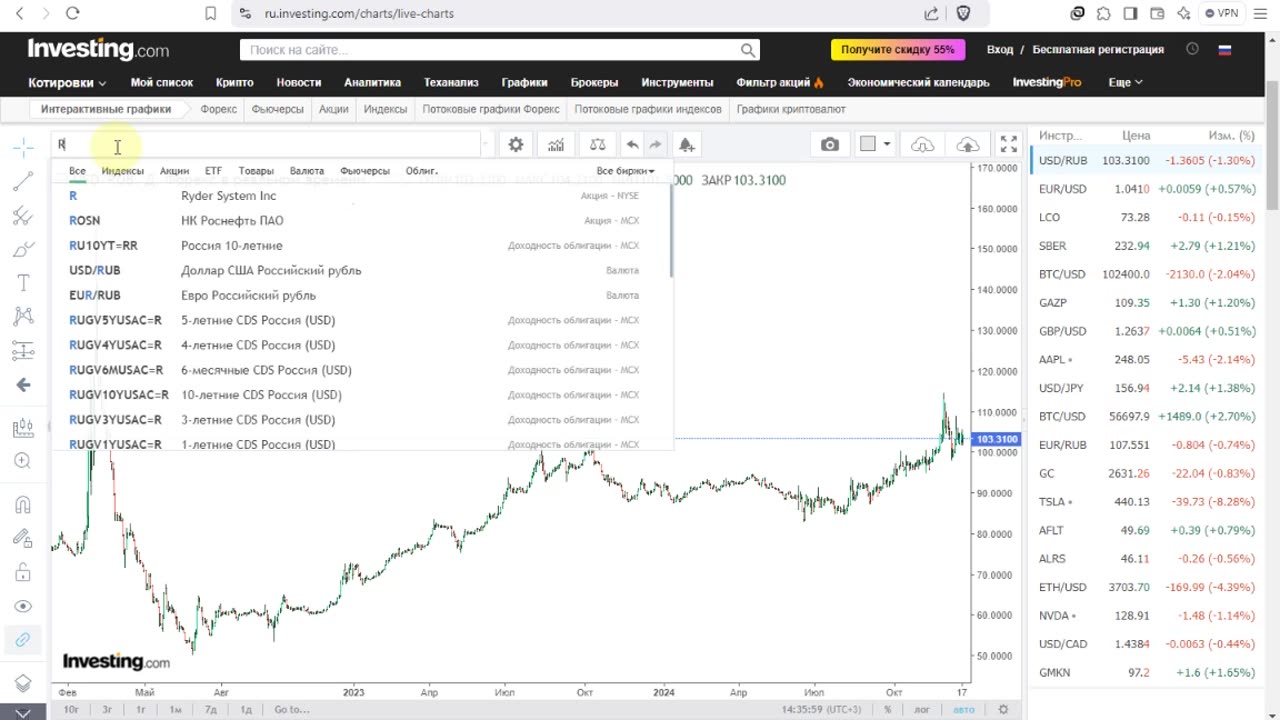Toggle logarithmic scale 'лог'
Image resolution: width=1280 pixels, height=720 pixels.
pos(922,709)
